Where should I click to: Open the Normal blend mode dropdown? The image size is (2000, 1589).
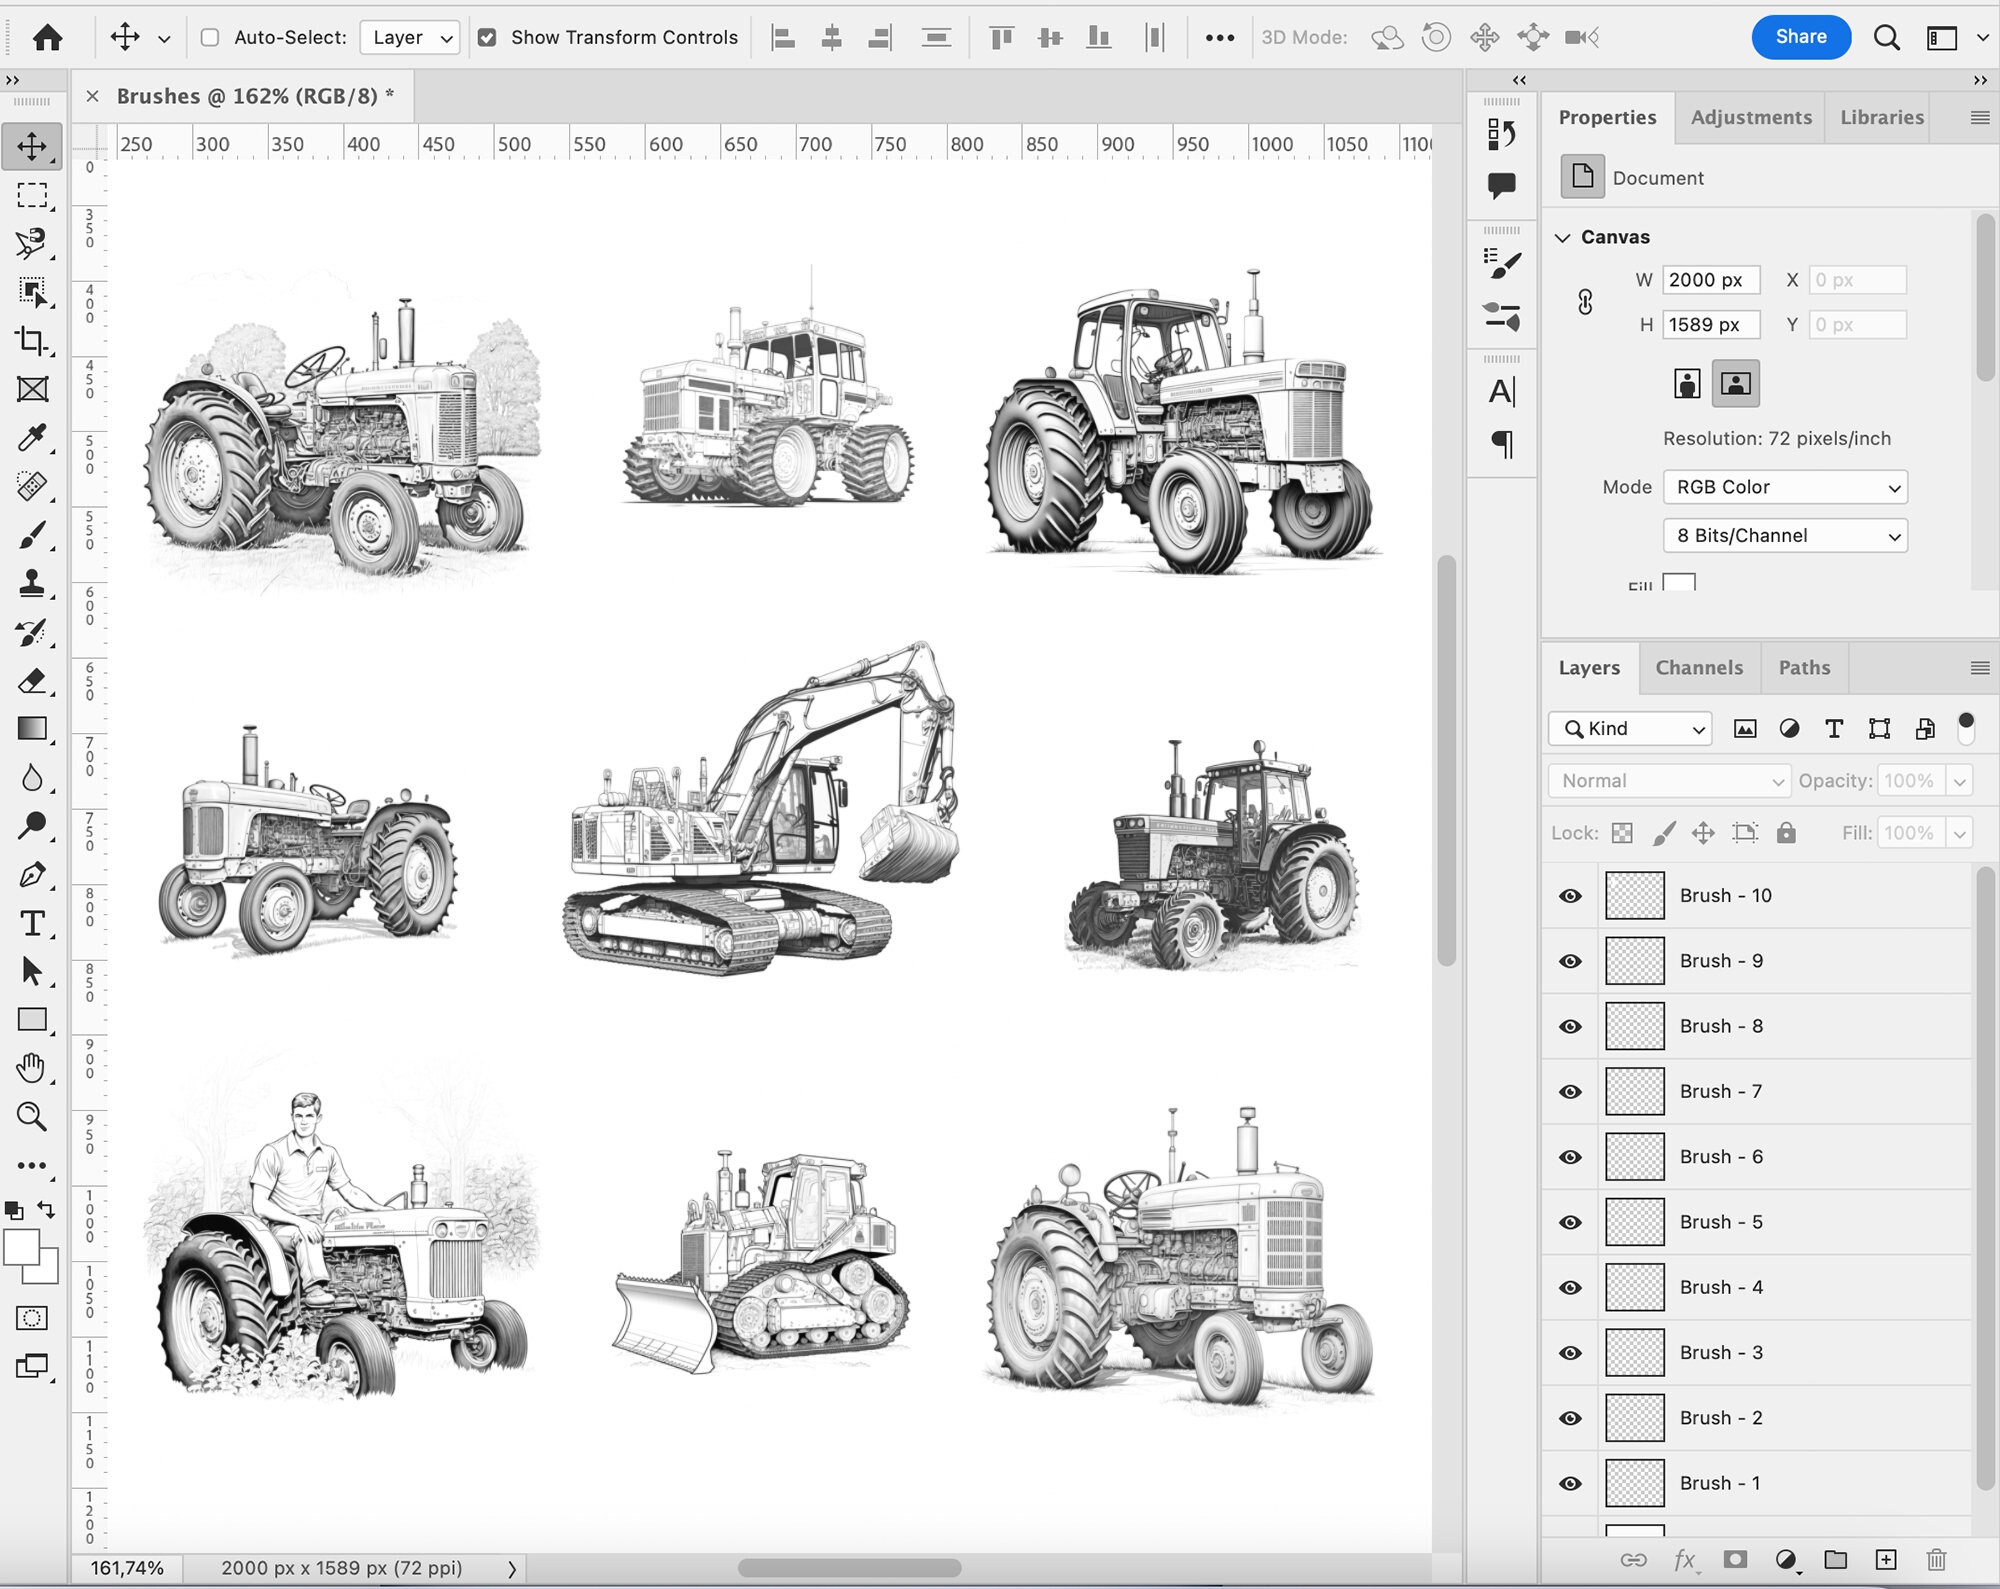coord(1668,781)
